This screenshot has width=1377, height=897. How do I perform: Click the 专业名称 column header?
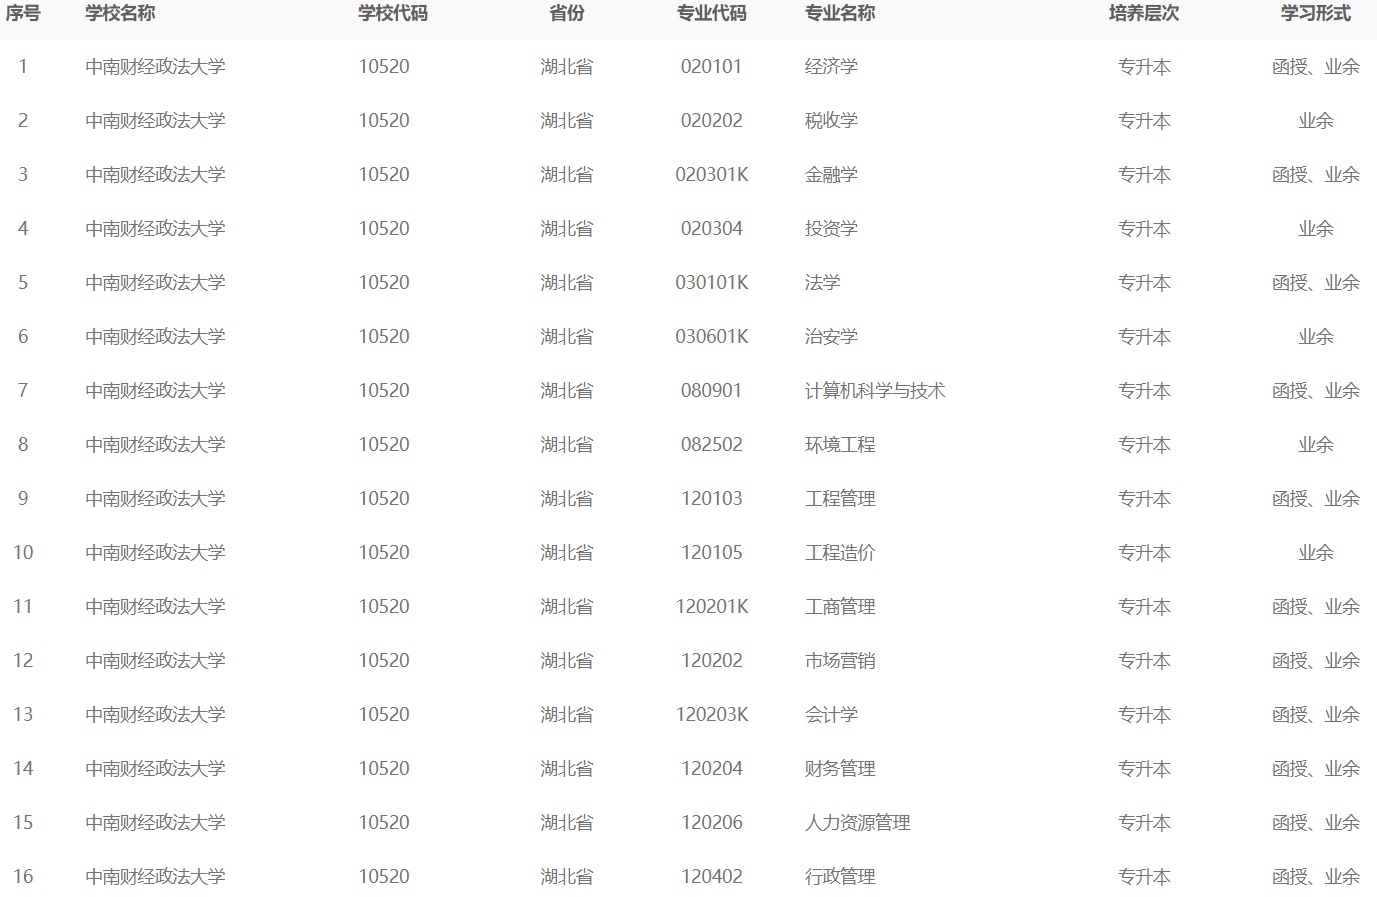840,13
